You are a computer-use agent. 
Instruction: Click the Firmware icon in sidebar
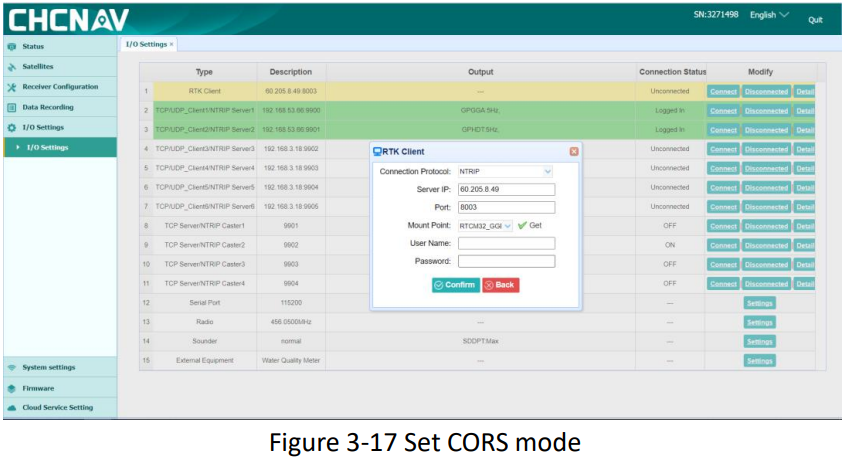tap(12, 388)
